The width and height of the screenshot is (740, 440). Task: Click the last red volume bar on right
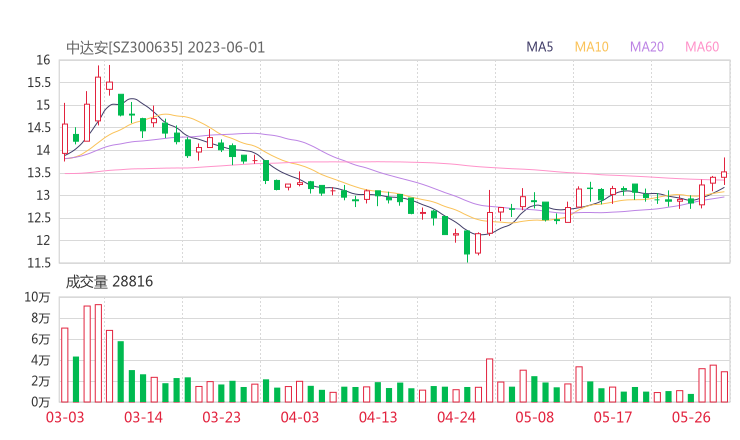[x=724, y=387]
